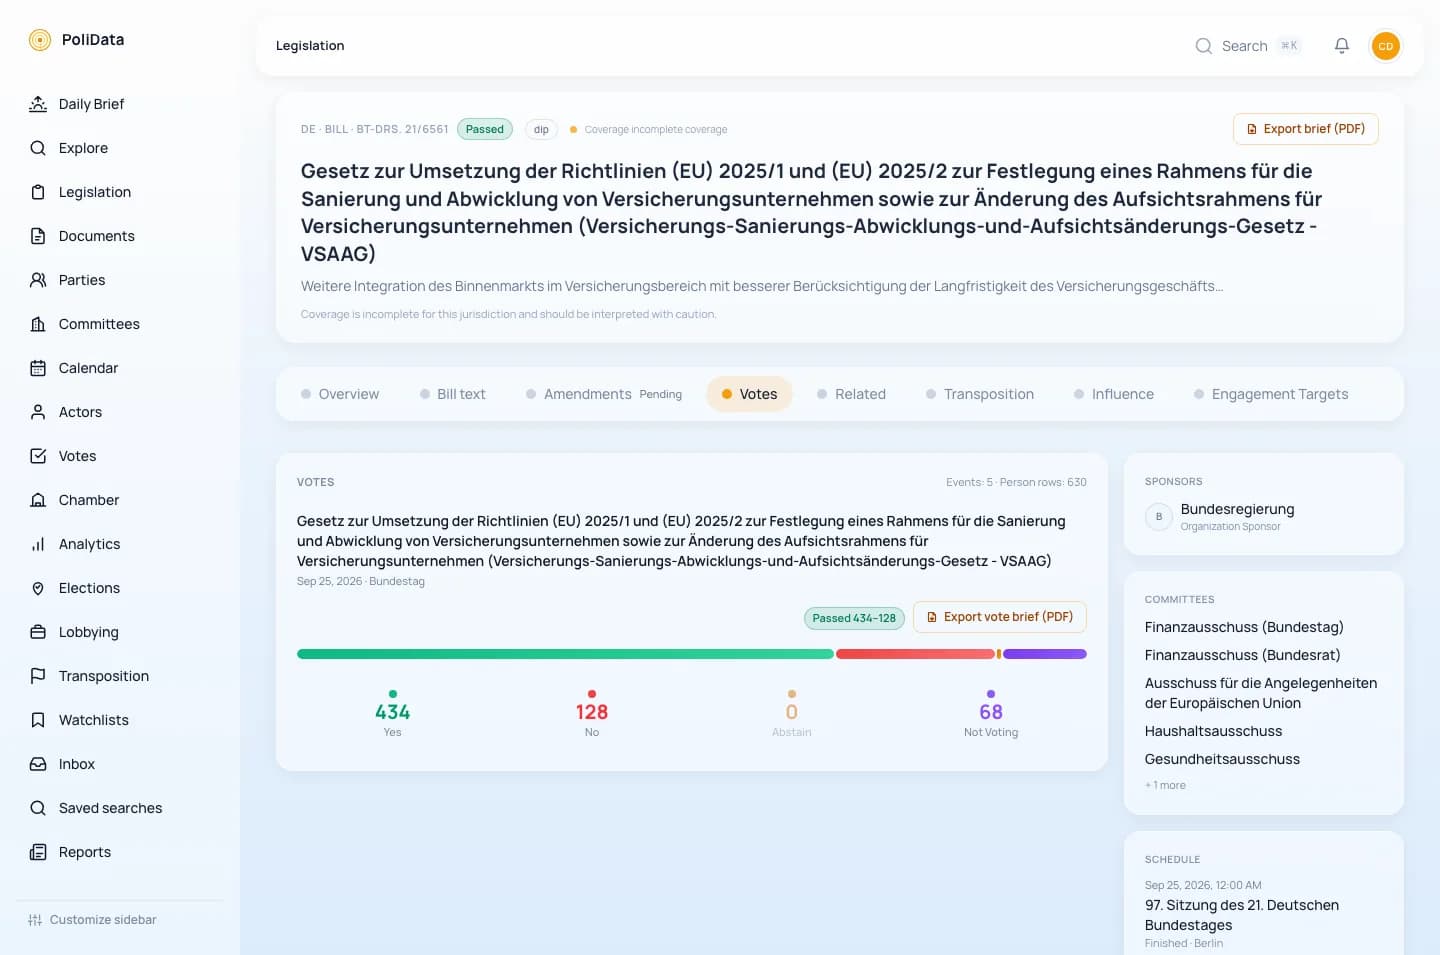Click Sep 25, 2026 · Bundestag vote date
This screenshot has height=955, width=1440.
tap(361, 581)
